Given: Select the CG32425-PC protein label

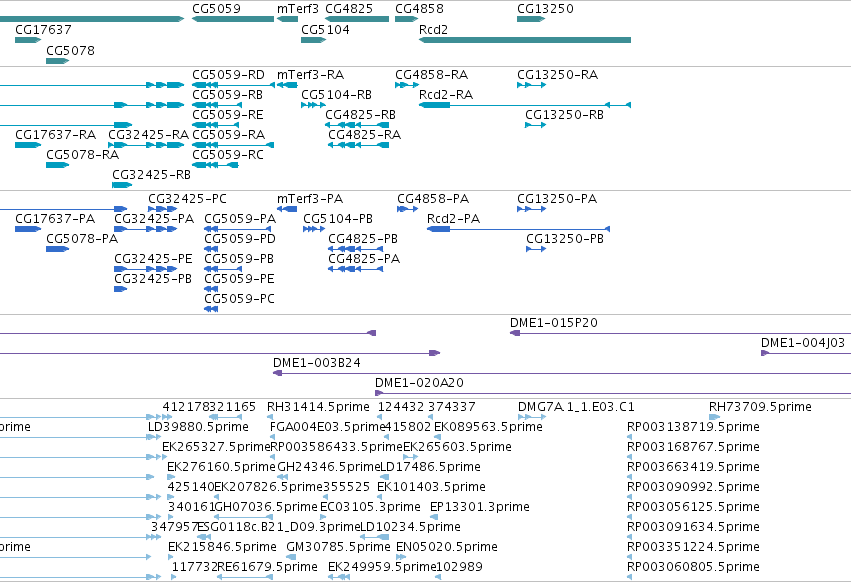Looking at the screenshot, I should 188,199.
